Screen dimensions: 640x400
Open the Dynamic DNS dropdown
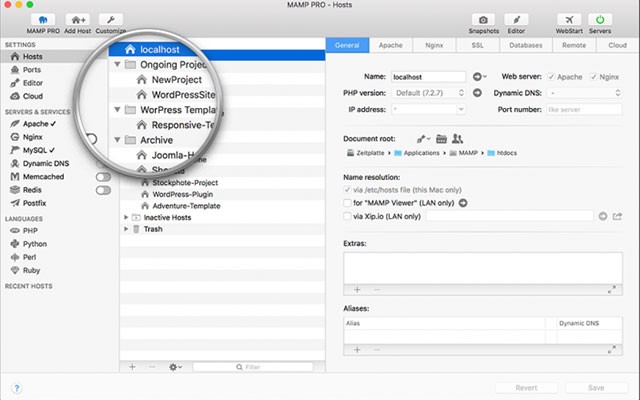(x=589, y=92)
